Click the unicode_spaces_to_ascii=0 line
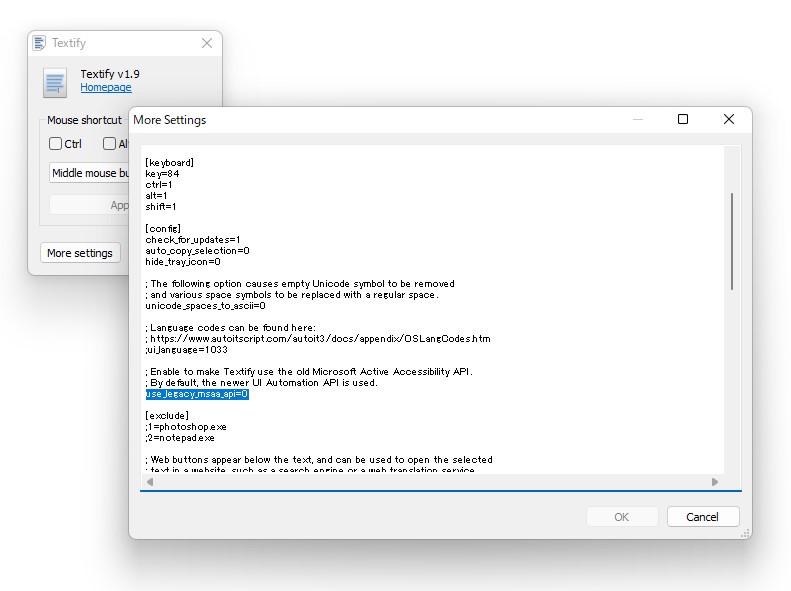The width and height of the screenshot is (791, 591). click(205, 306)
